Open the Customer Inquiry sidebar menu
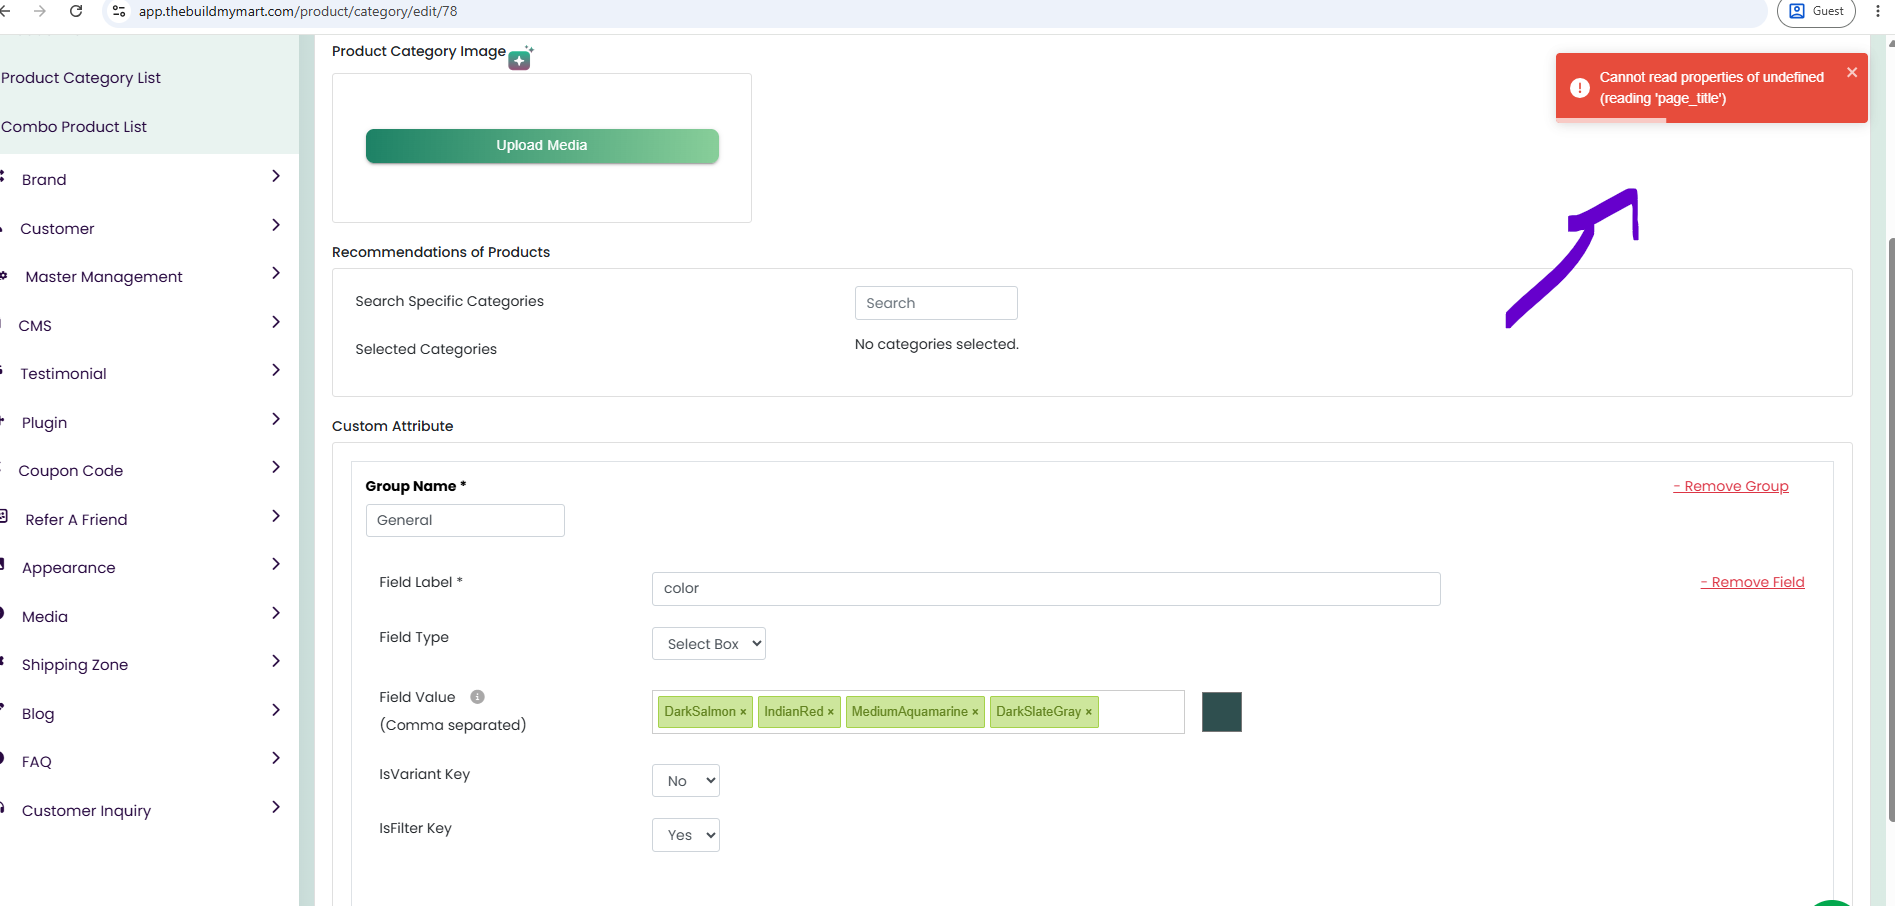 (x=86, y=811)
